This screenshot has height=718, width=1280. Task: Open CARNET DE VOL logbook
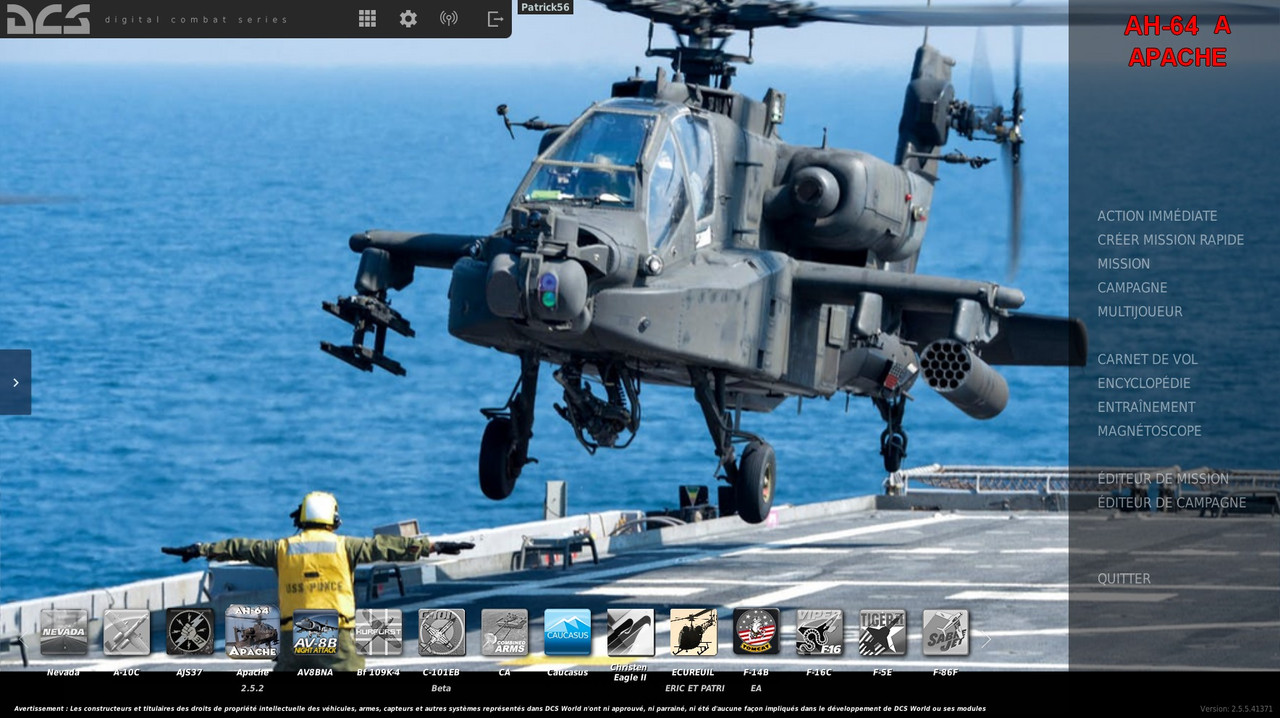(x=1147, y=360)
